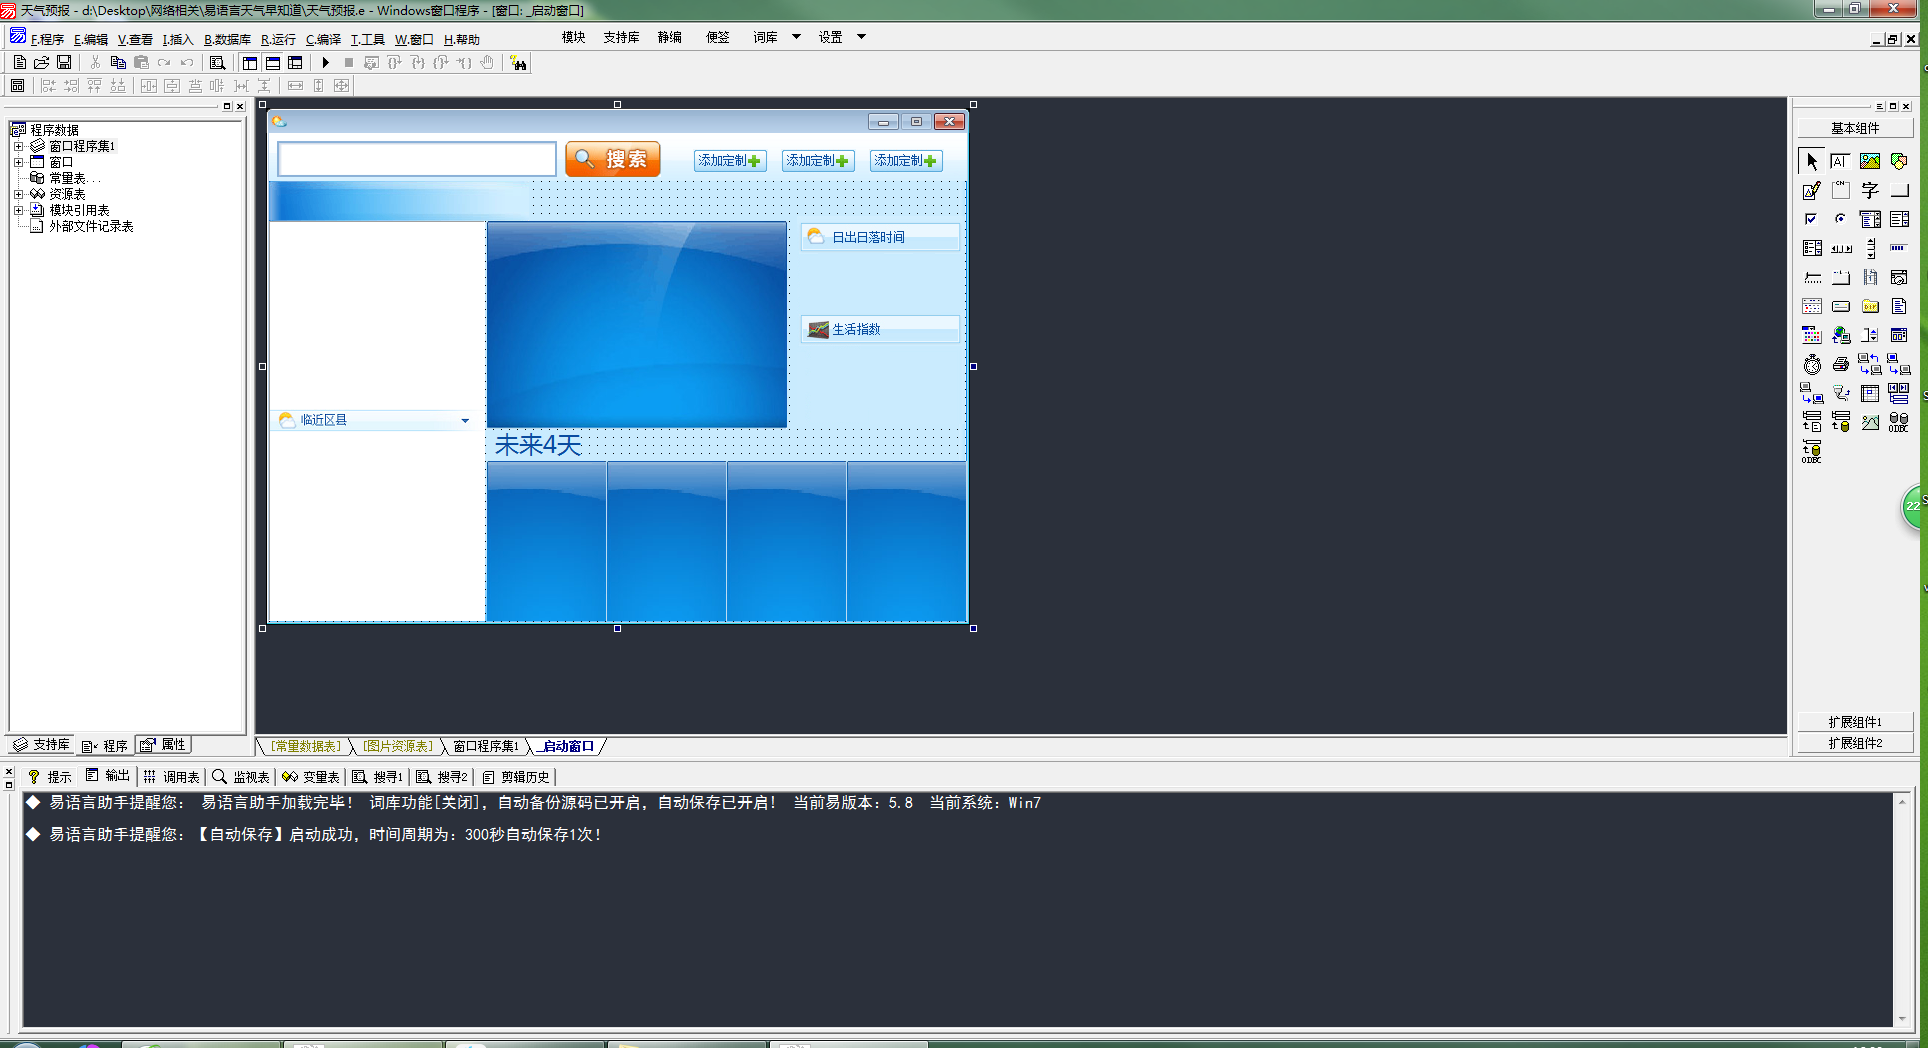
Task: Expand the 模块引用表 tree node
Action: click(18, 210)
